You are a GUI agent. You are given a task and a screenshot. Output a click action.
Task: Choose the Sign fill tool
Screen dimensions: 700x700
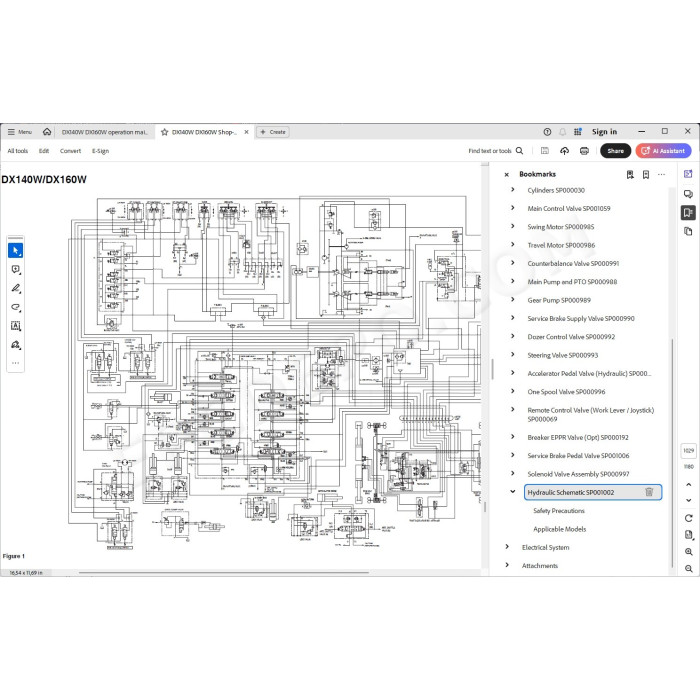click(x=16, y=345)
